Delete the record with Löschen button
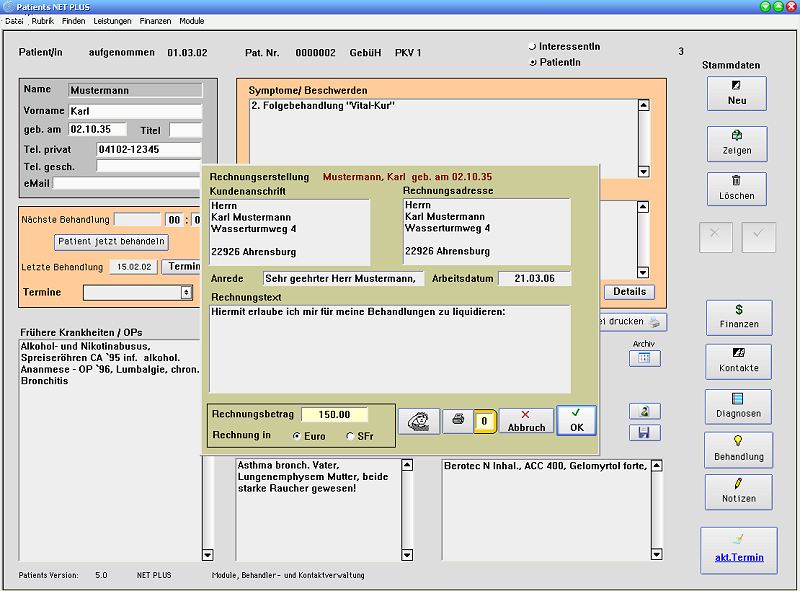800x591 pixels. pos(736,189)
